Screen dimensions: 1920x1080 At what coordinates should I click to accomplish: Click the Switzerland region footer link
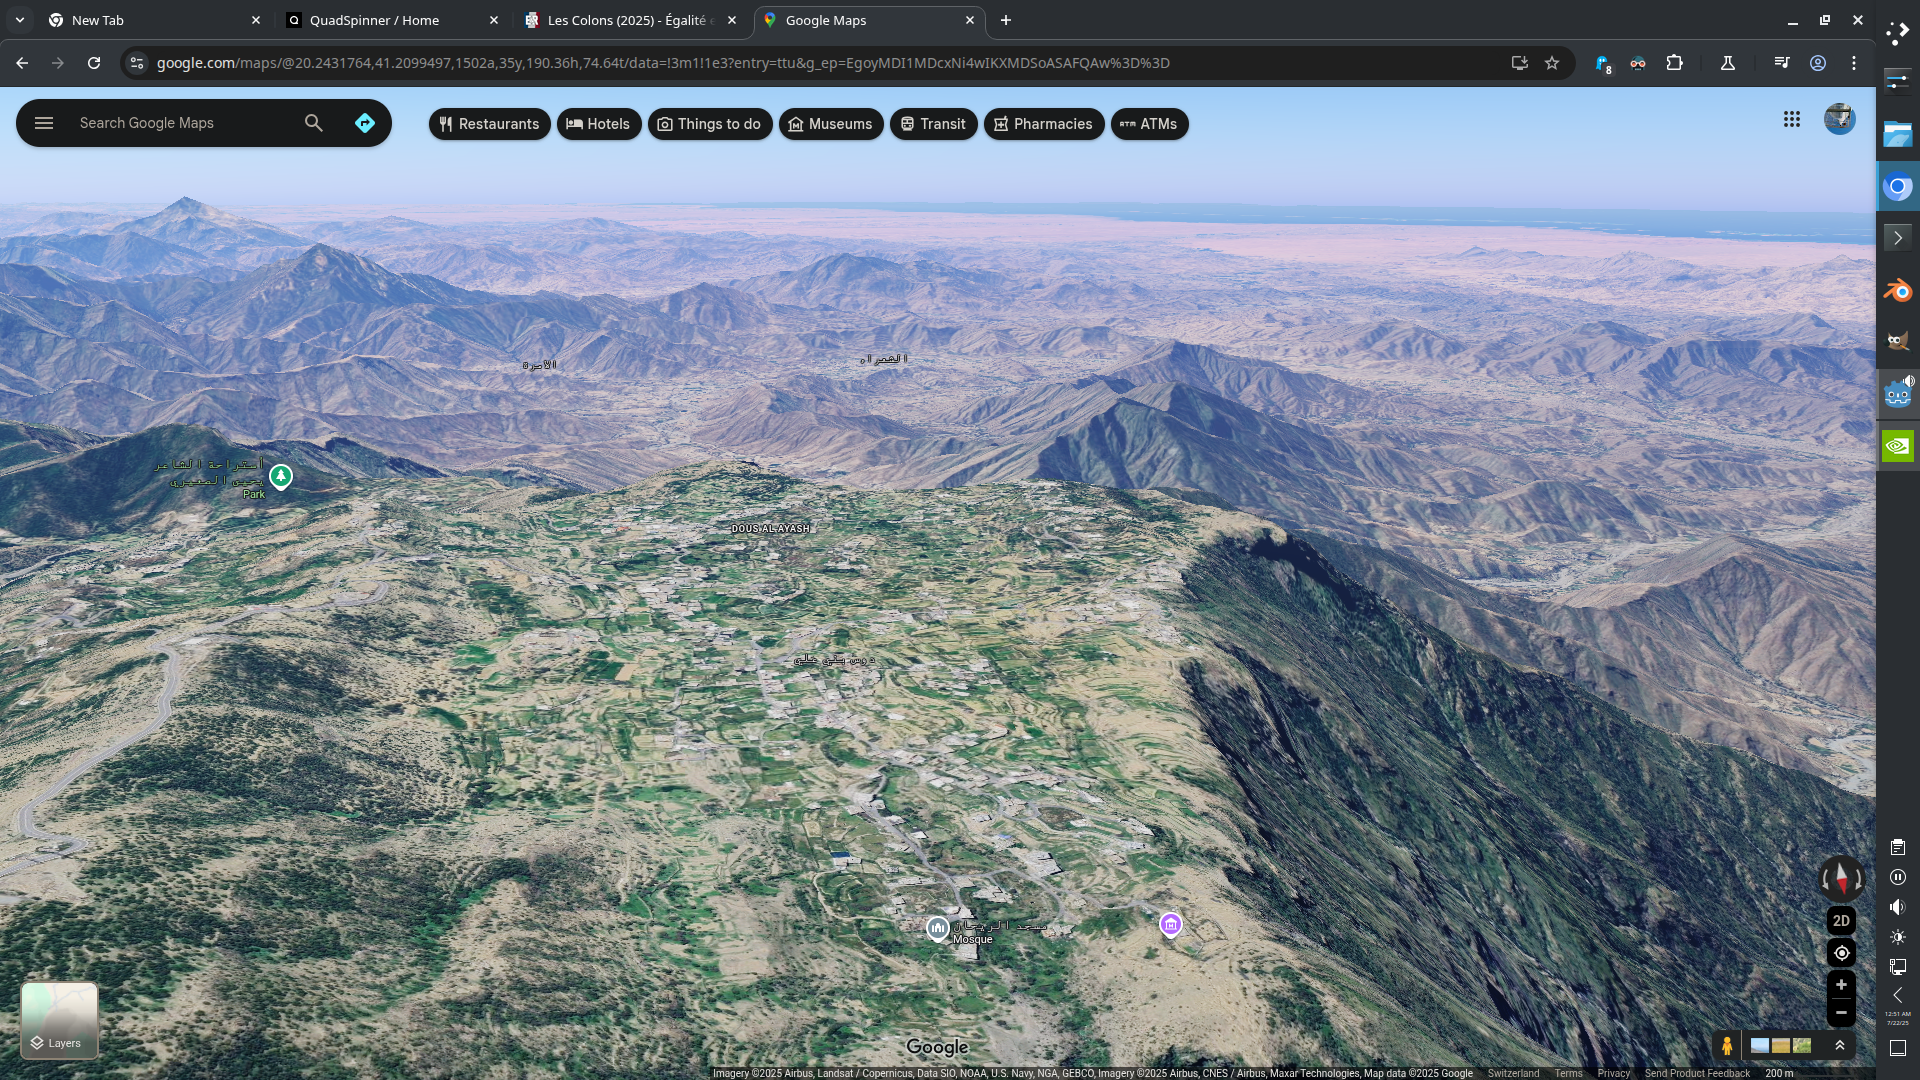pyautogui.click(x=1513, y=1073)
